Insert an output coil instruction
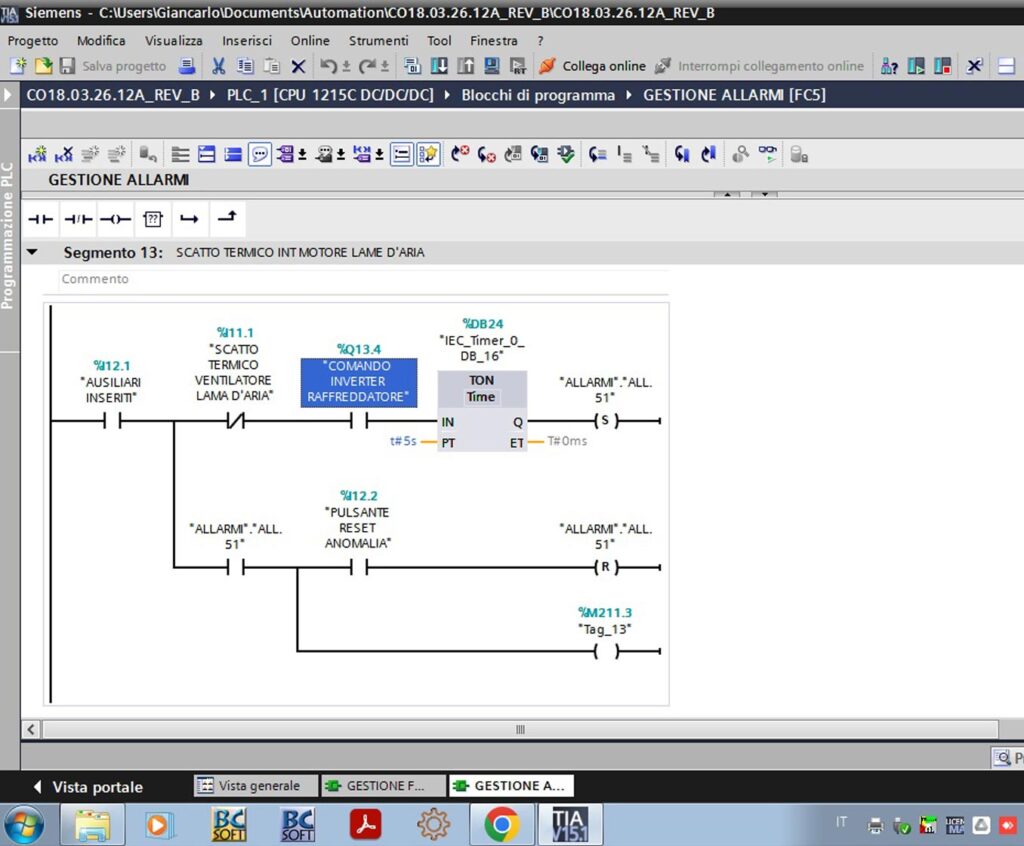Screen dimensions: 1024x846 tap(115, 219)
